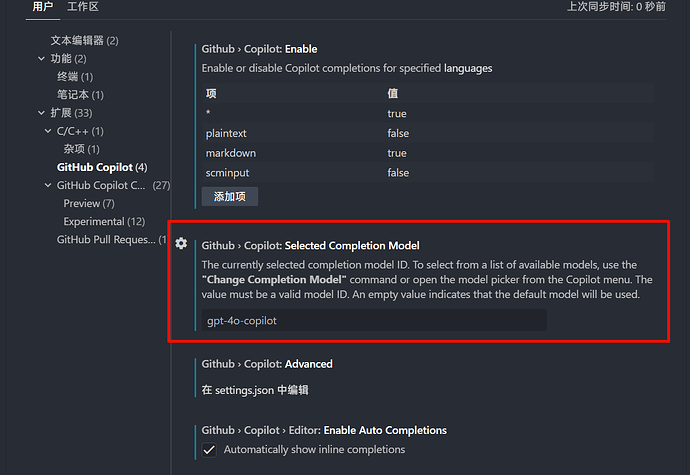Click the Github › Copilot: Enable setting title
The height and width of the screenshot is (475, 690).
[260, 49]
